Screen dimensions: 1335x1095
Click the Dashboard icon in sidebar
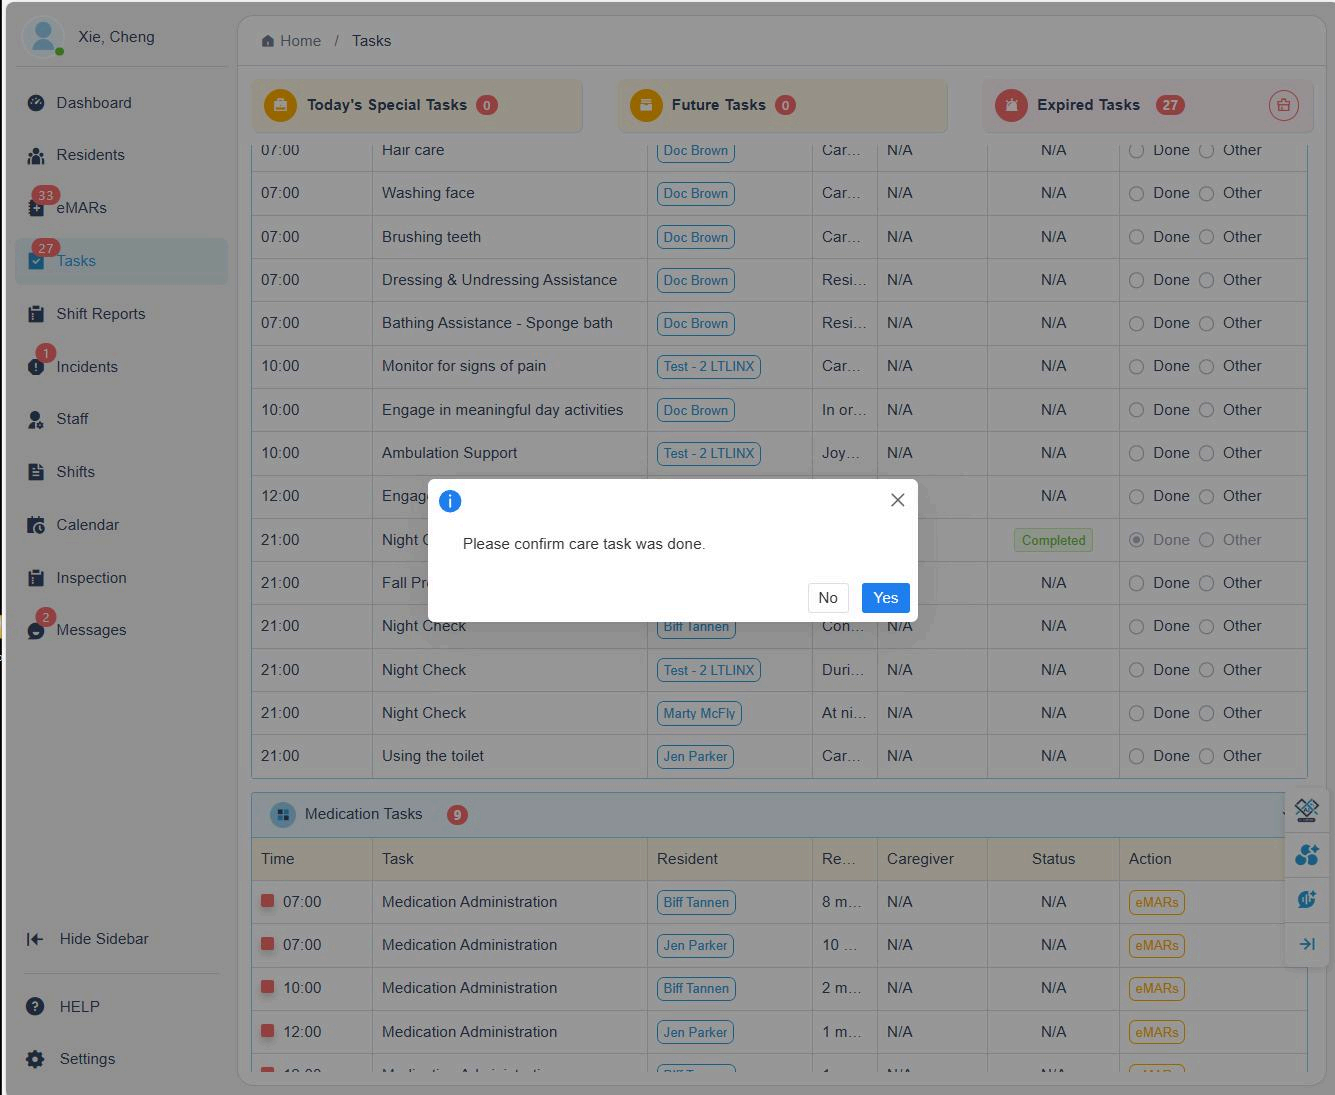36,103
